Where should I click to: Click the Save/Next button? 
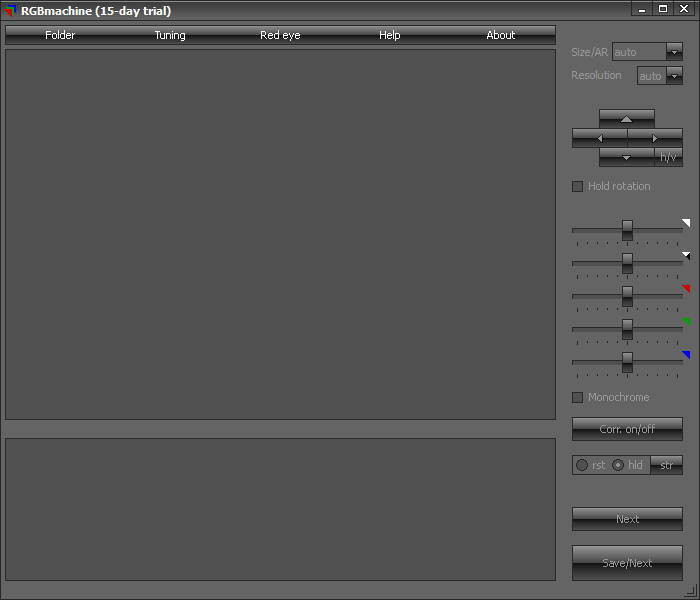(x=627, y=563)
